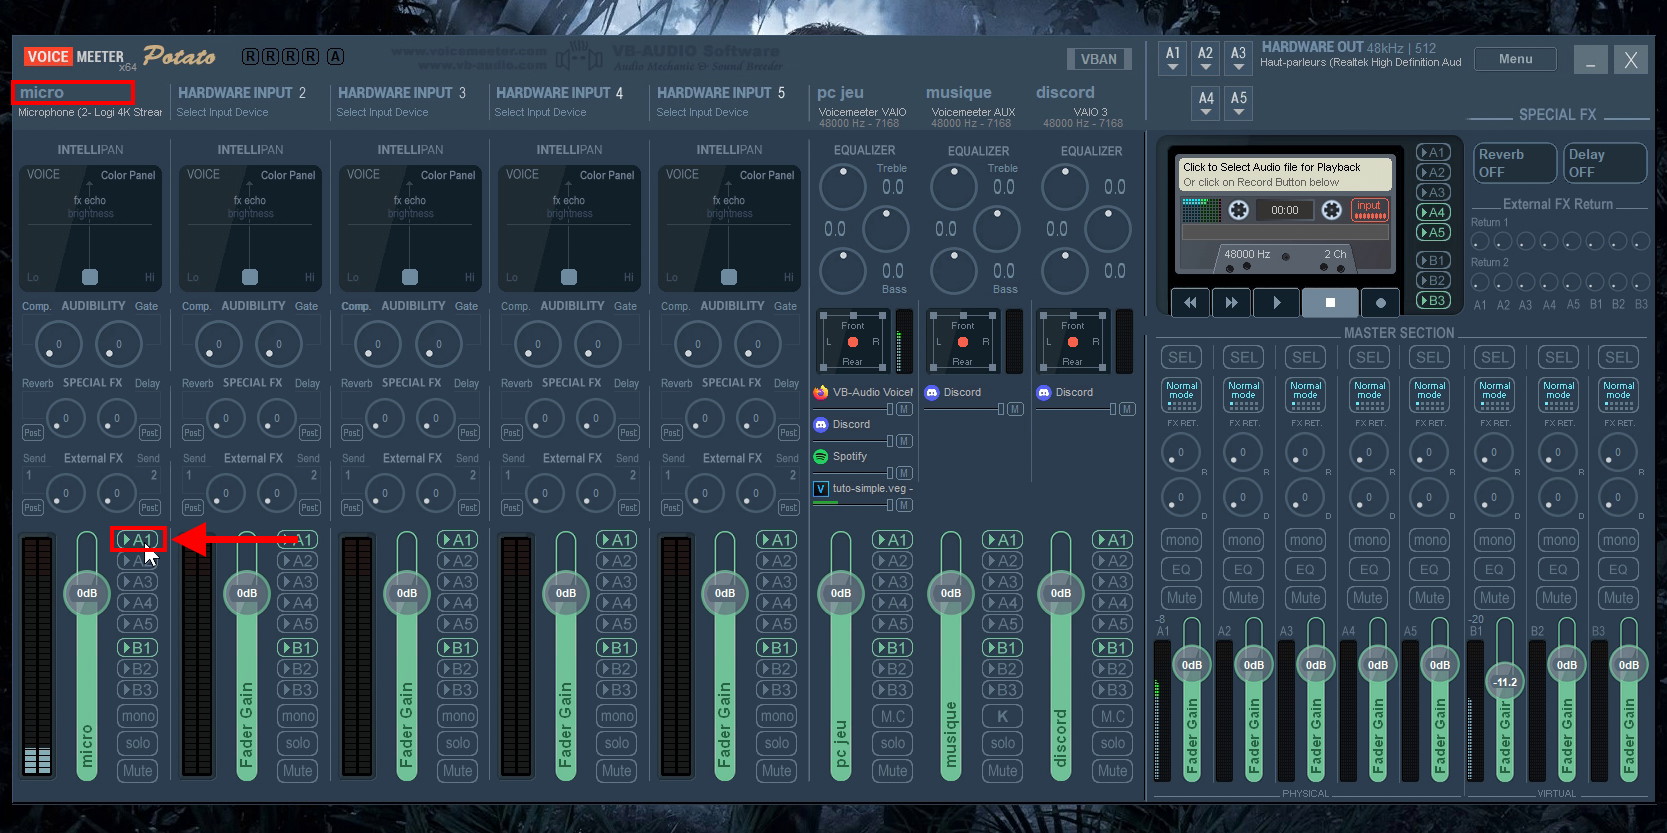Start recording with the record button
The height and width of the screenshot is (833, 1667).
point(1380,303)
